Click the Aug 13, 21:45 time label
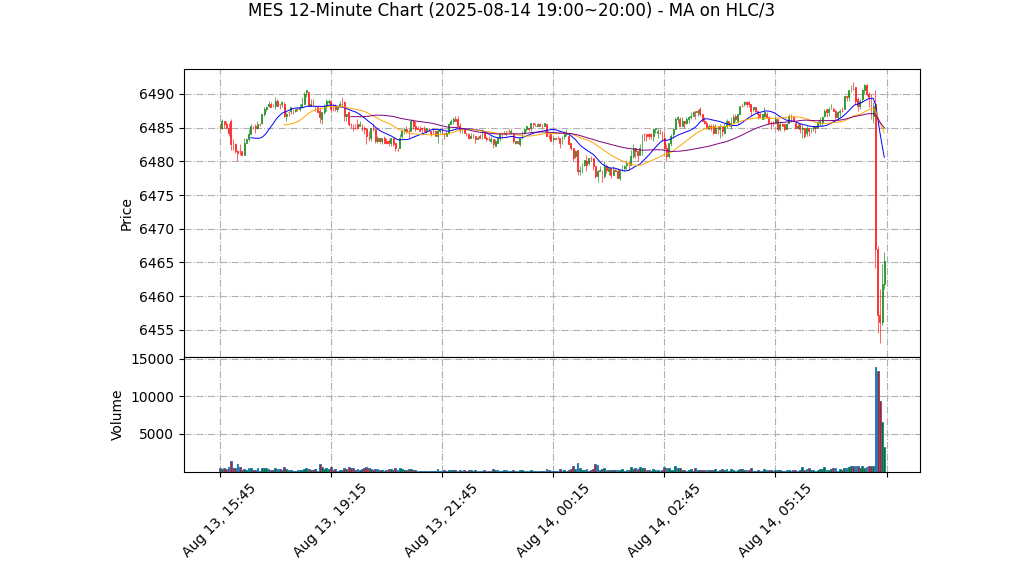The height and width of the screenshot is (575, 1022). point(441,520)
